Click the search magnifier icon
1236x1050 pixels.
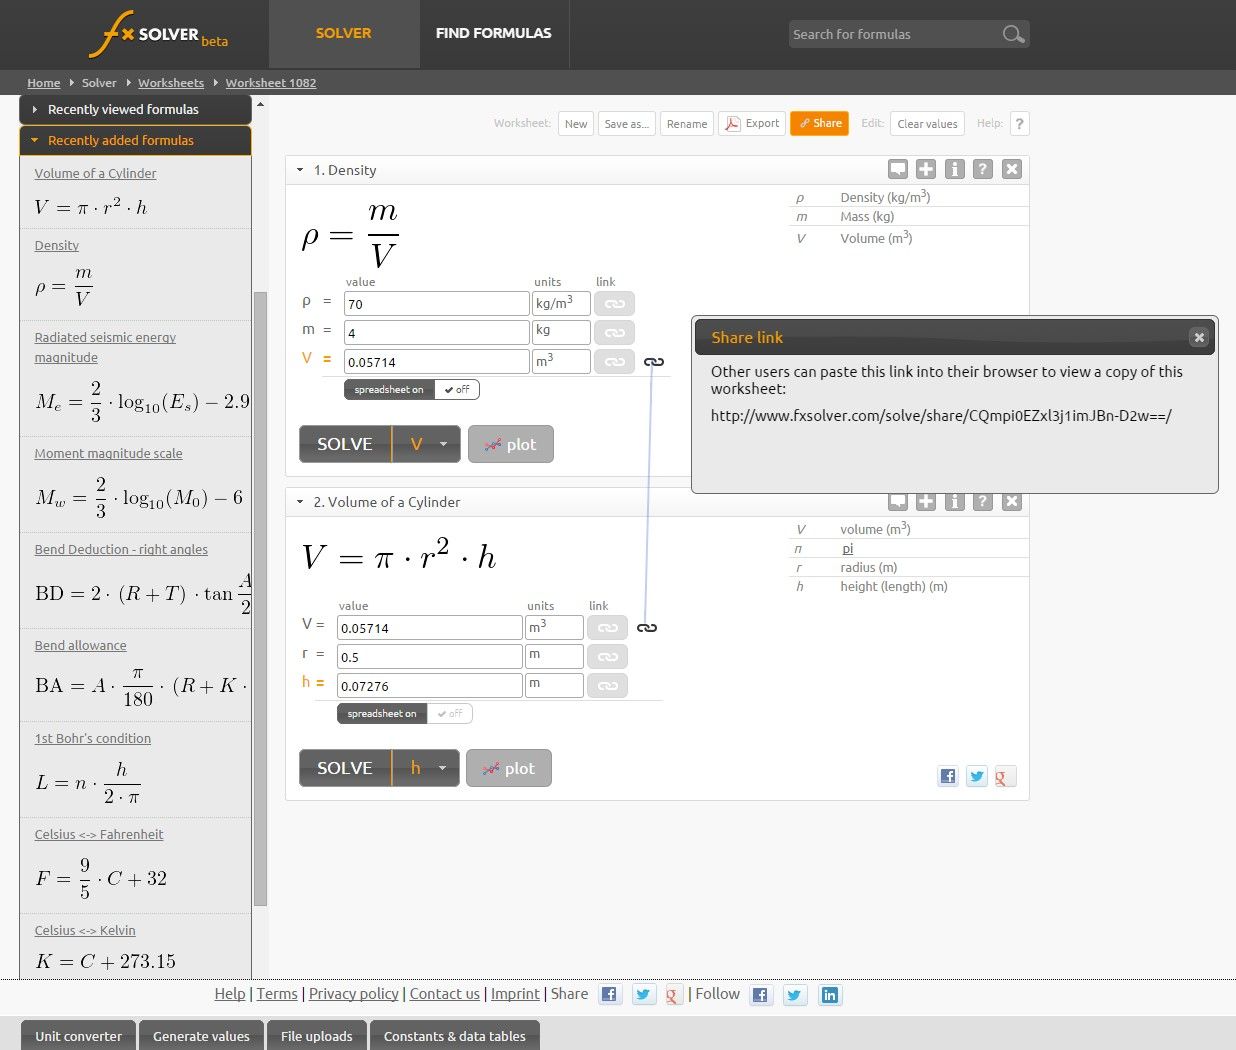click(x=1013, y=33)
